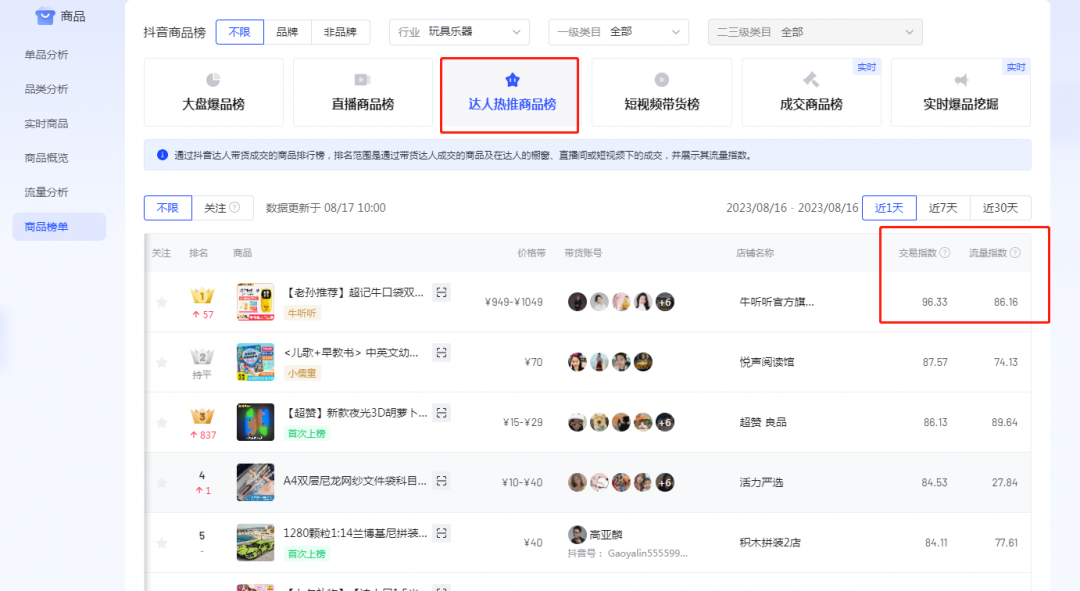The image size is (1080, 591).
Task: Switch to 短视频带货榜 tab
Action: coord(662,92)
